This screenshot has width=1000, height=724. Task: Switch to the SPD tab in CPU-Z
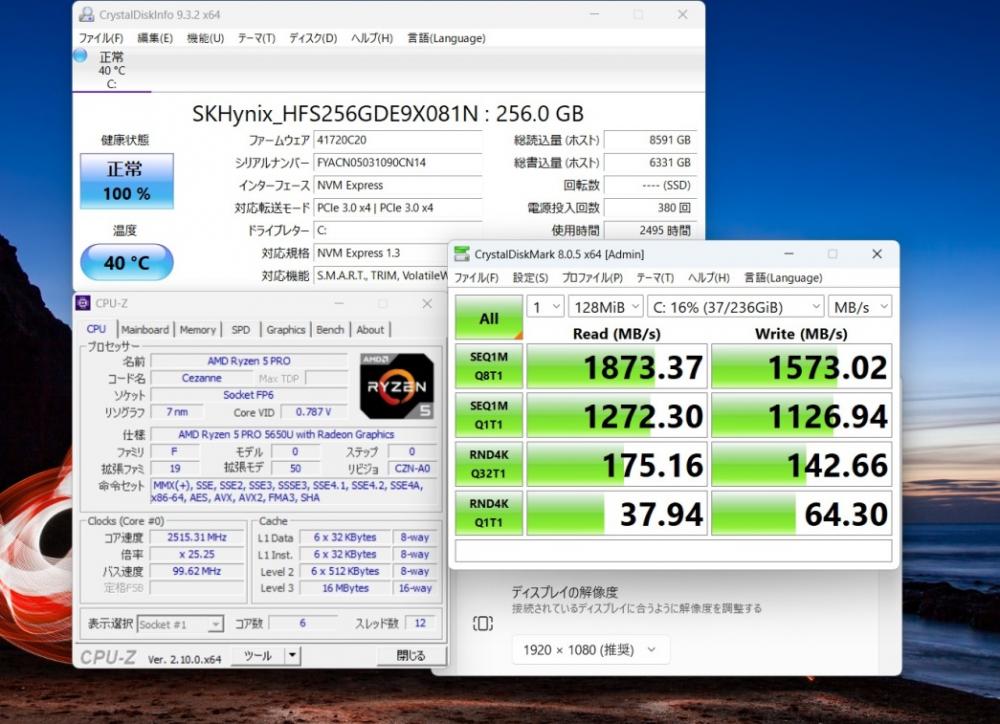pyautogui.click(x=240, y=330)
